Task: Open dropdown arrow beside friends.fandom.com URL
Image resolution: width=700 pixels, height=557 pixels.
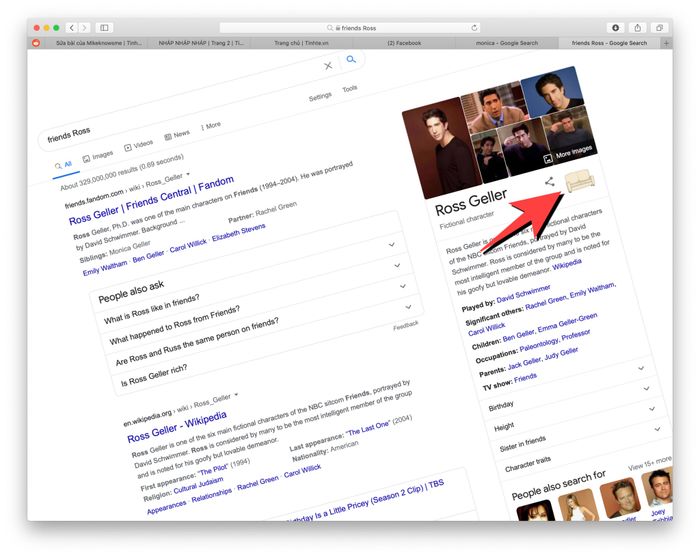Action: 188,174
